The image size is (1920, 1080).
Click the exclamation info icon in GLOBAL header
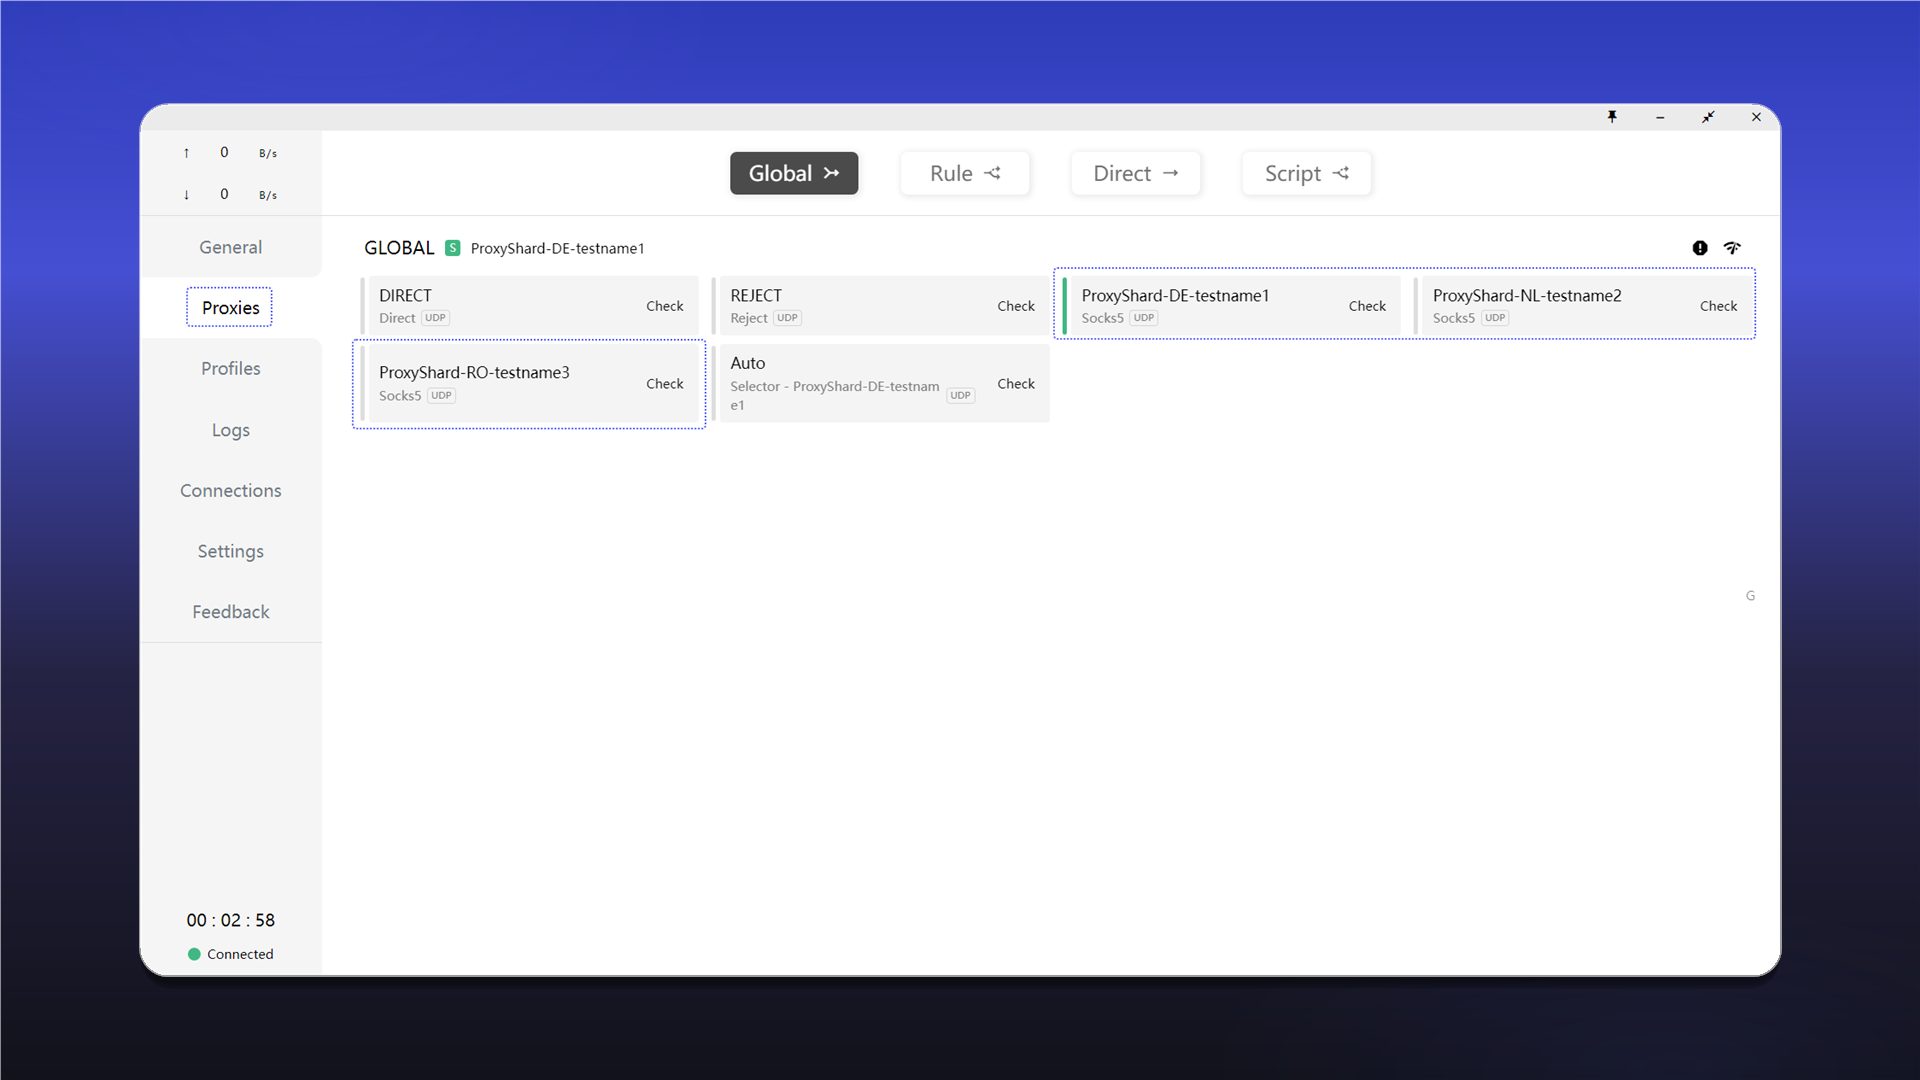[x=1700, y=248]
